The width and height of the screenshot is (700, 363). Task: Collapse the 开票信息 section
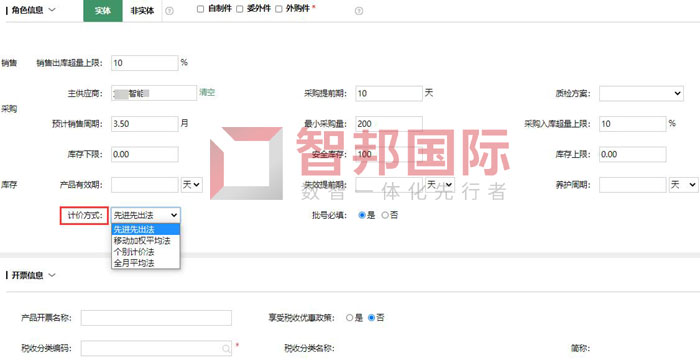(x=52, y=275)
